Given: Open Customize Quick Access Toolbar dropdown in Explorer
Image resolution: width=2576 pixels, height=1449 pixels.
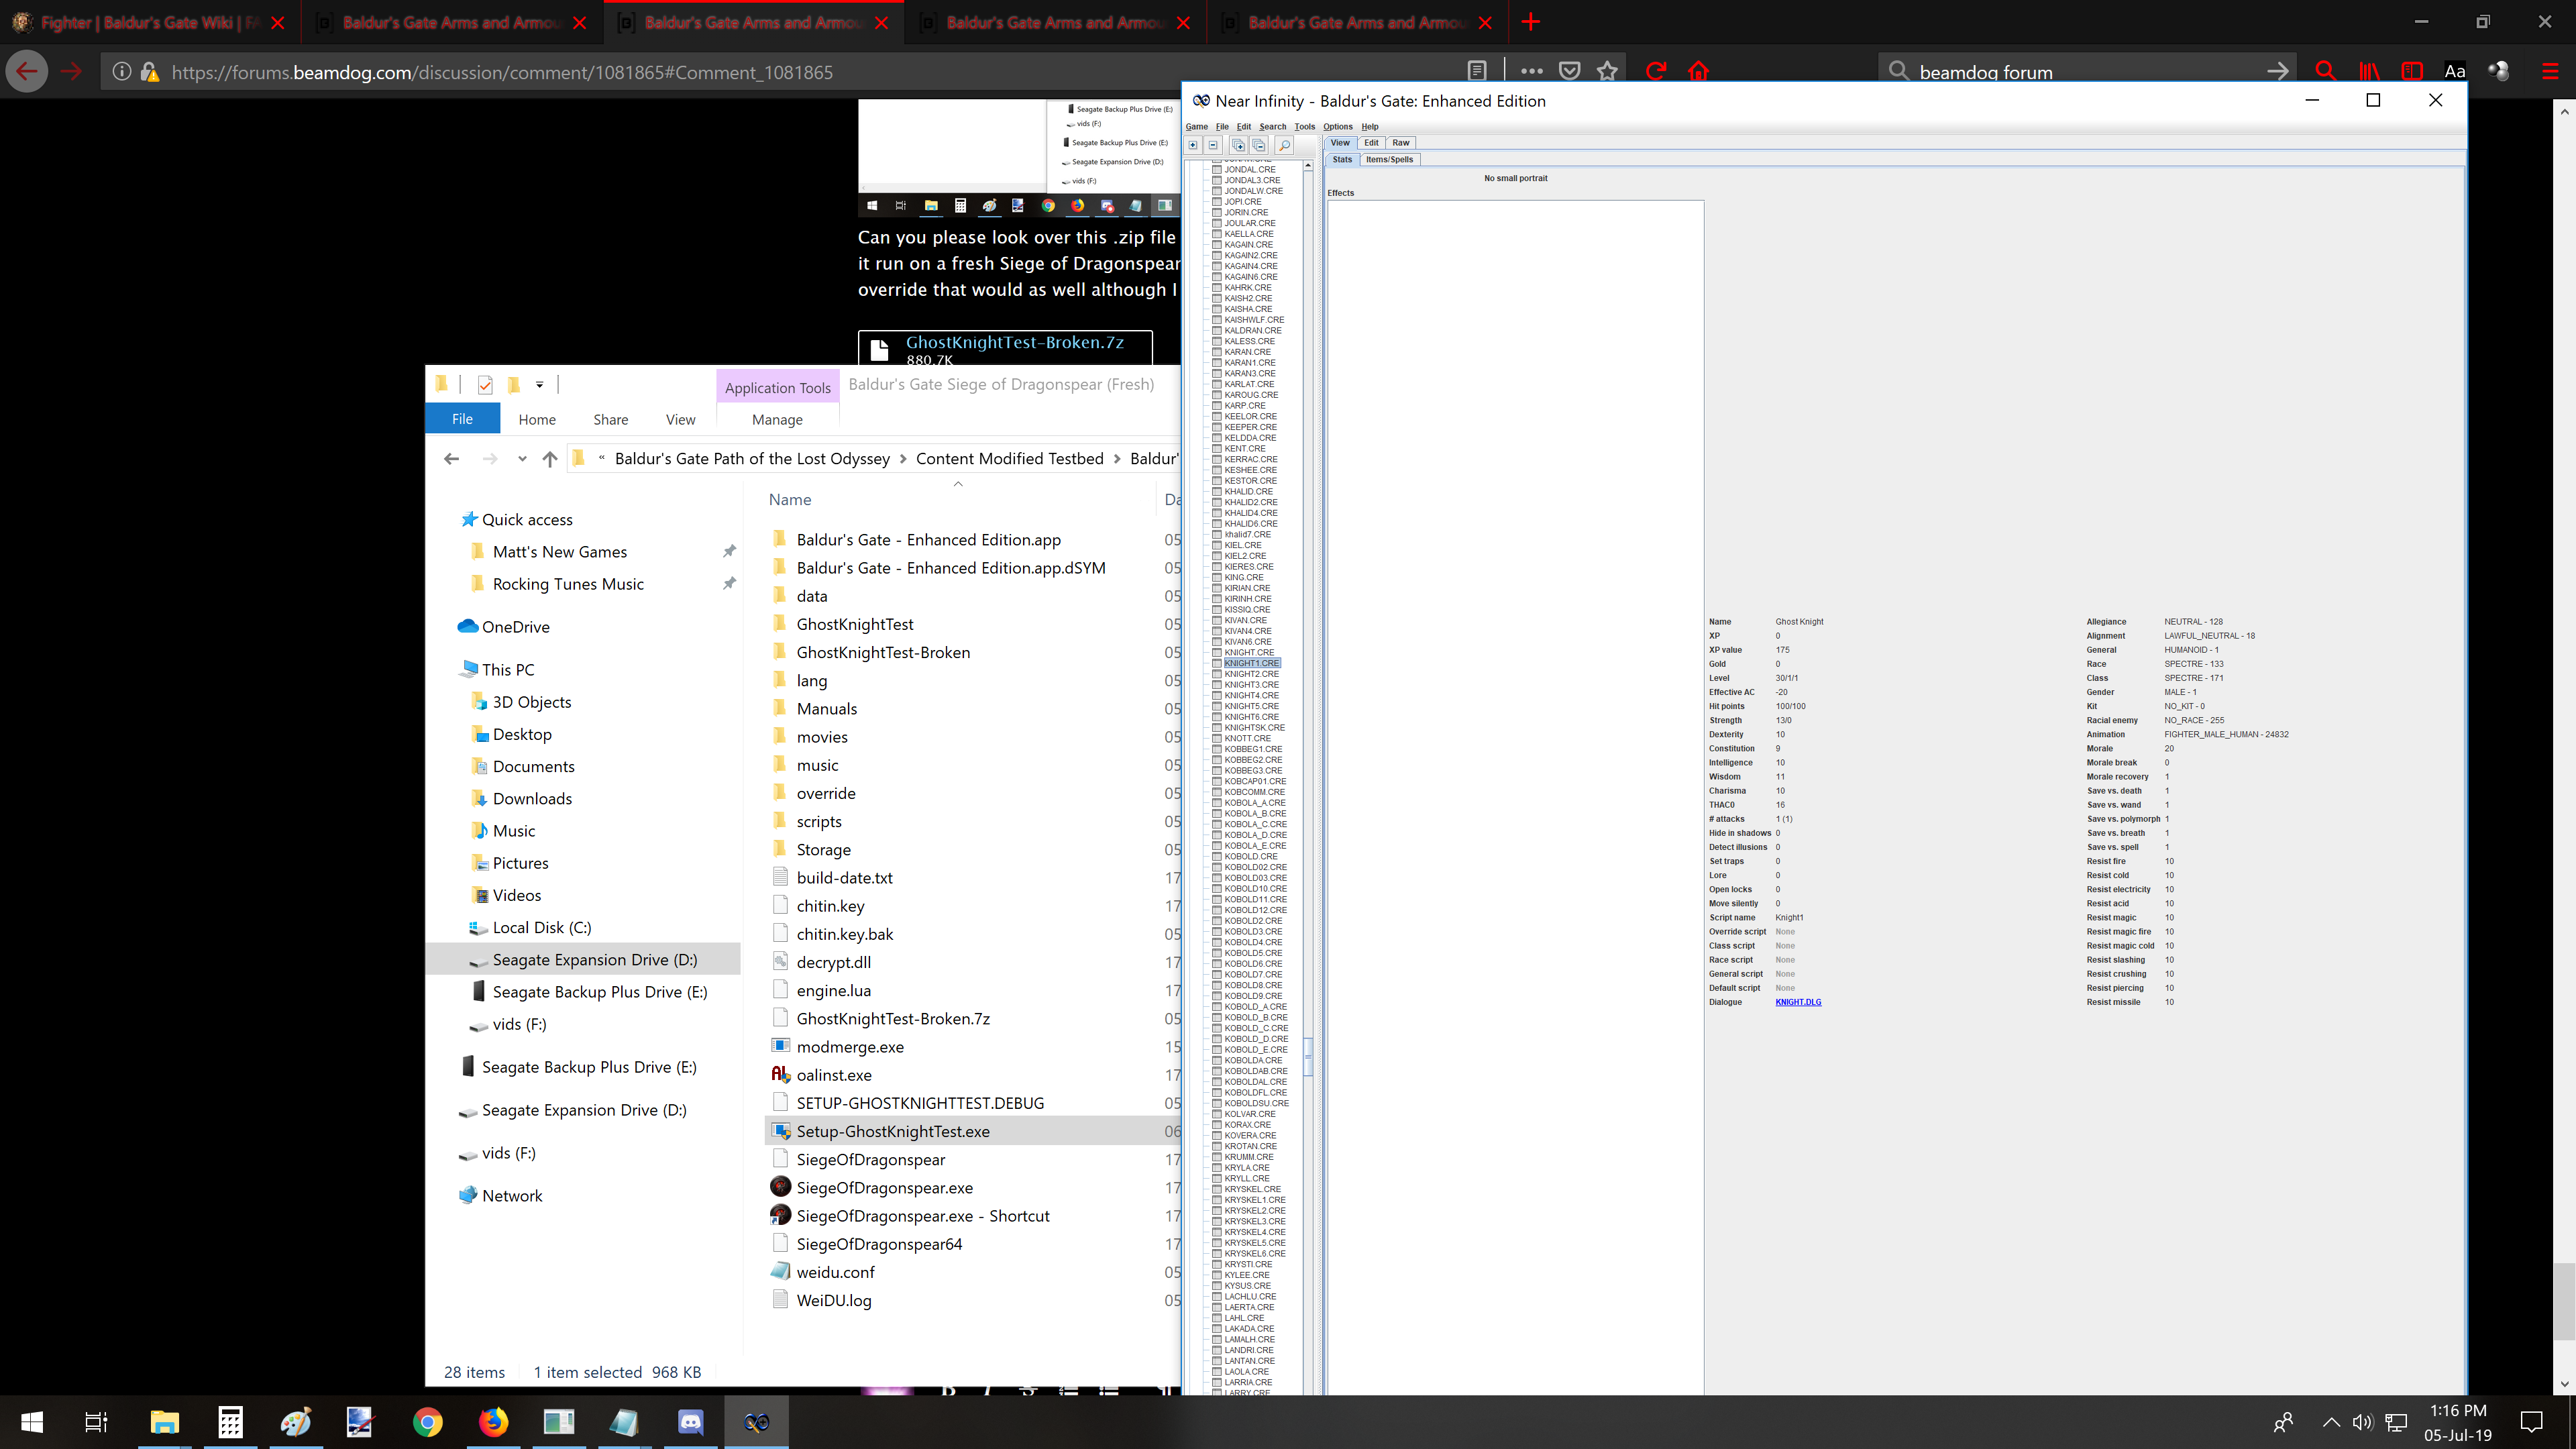Looking at the screenshot, I should click(539, 385).
